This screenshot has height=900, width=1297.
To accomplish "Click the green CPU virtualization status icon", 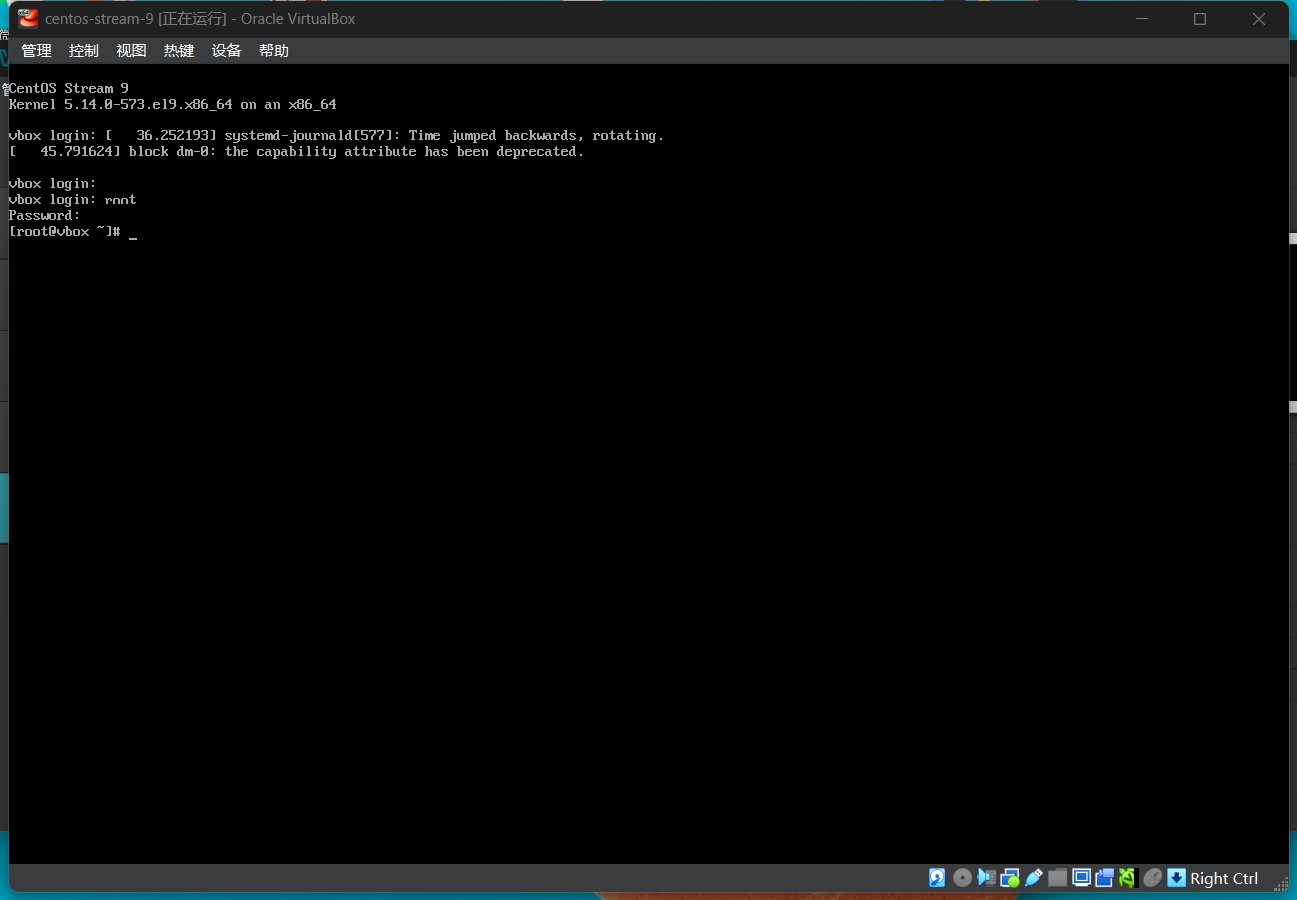I will click(1128, 878).
